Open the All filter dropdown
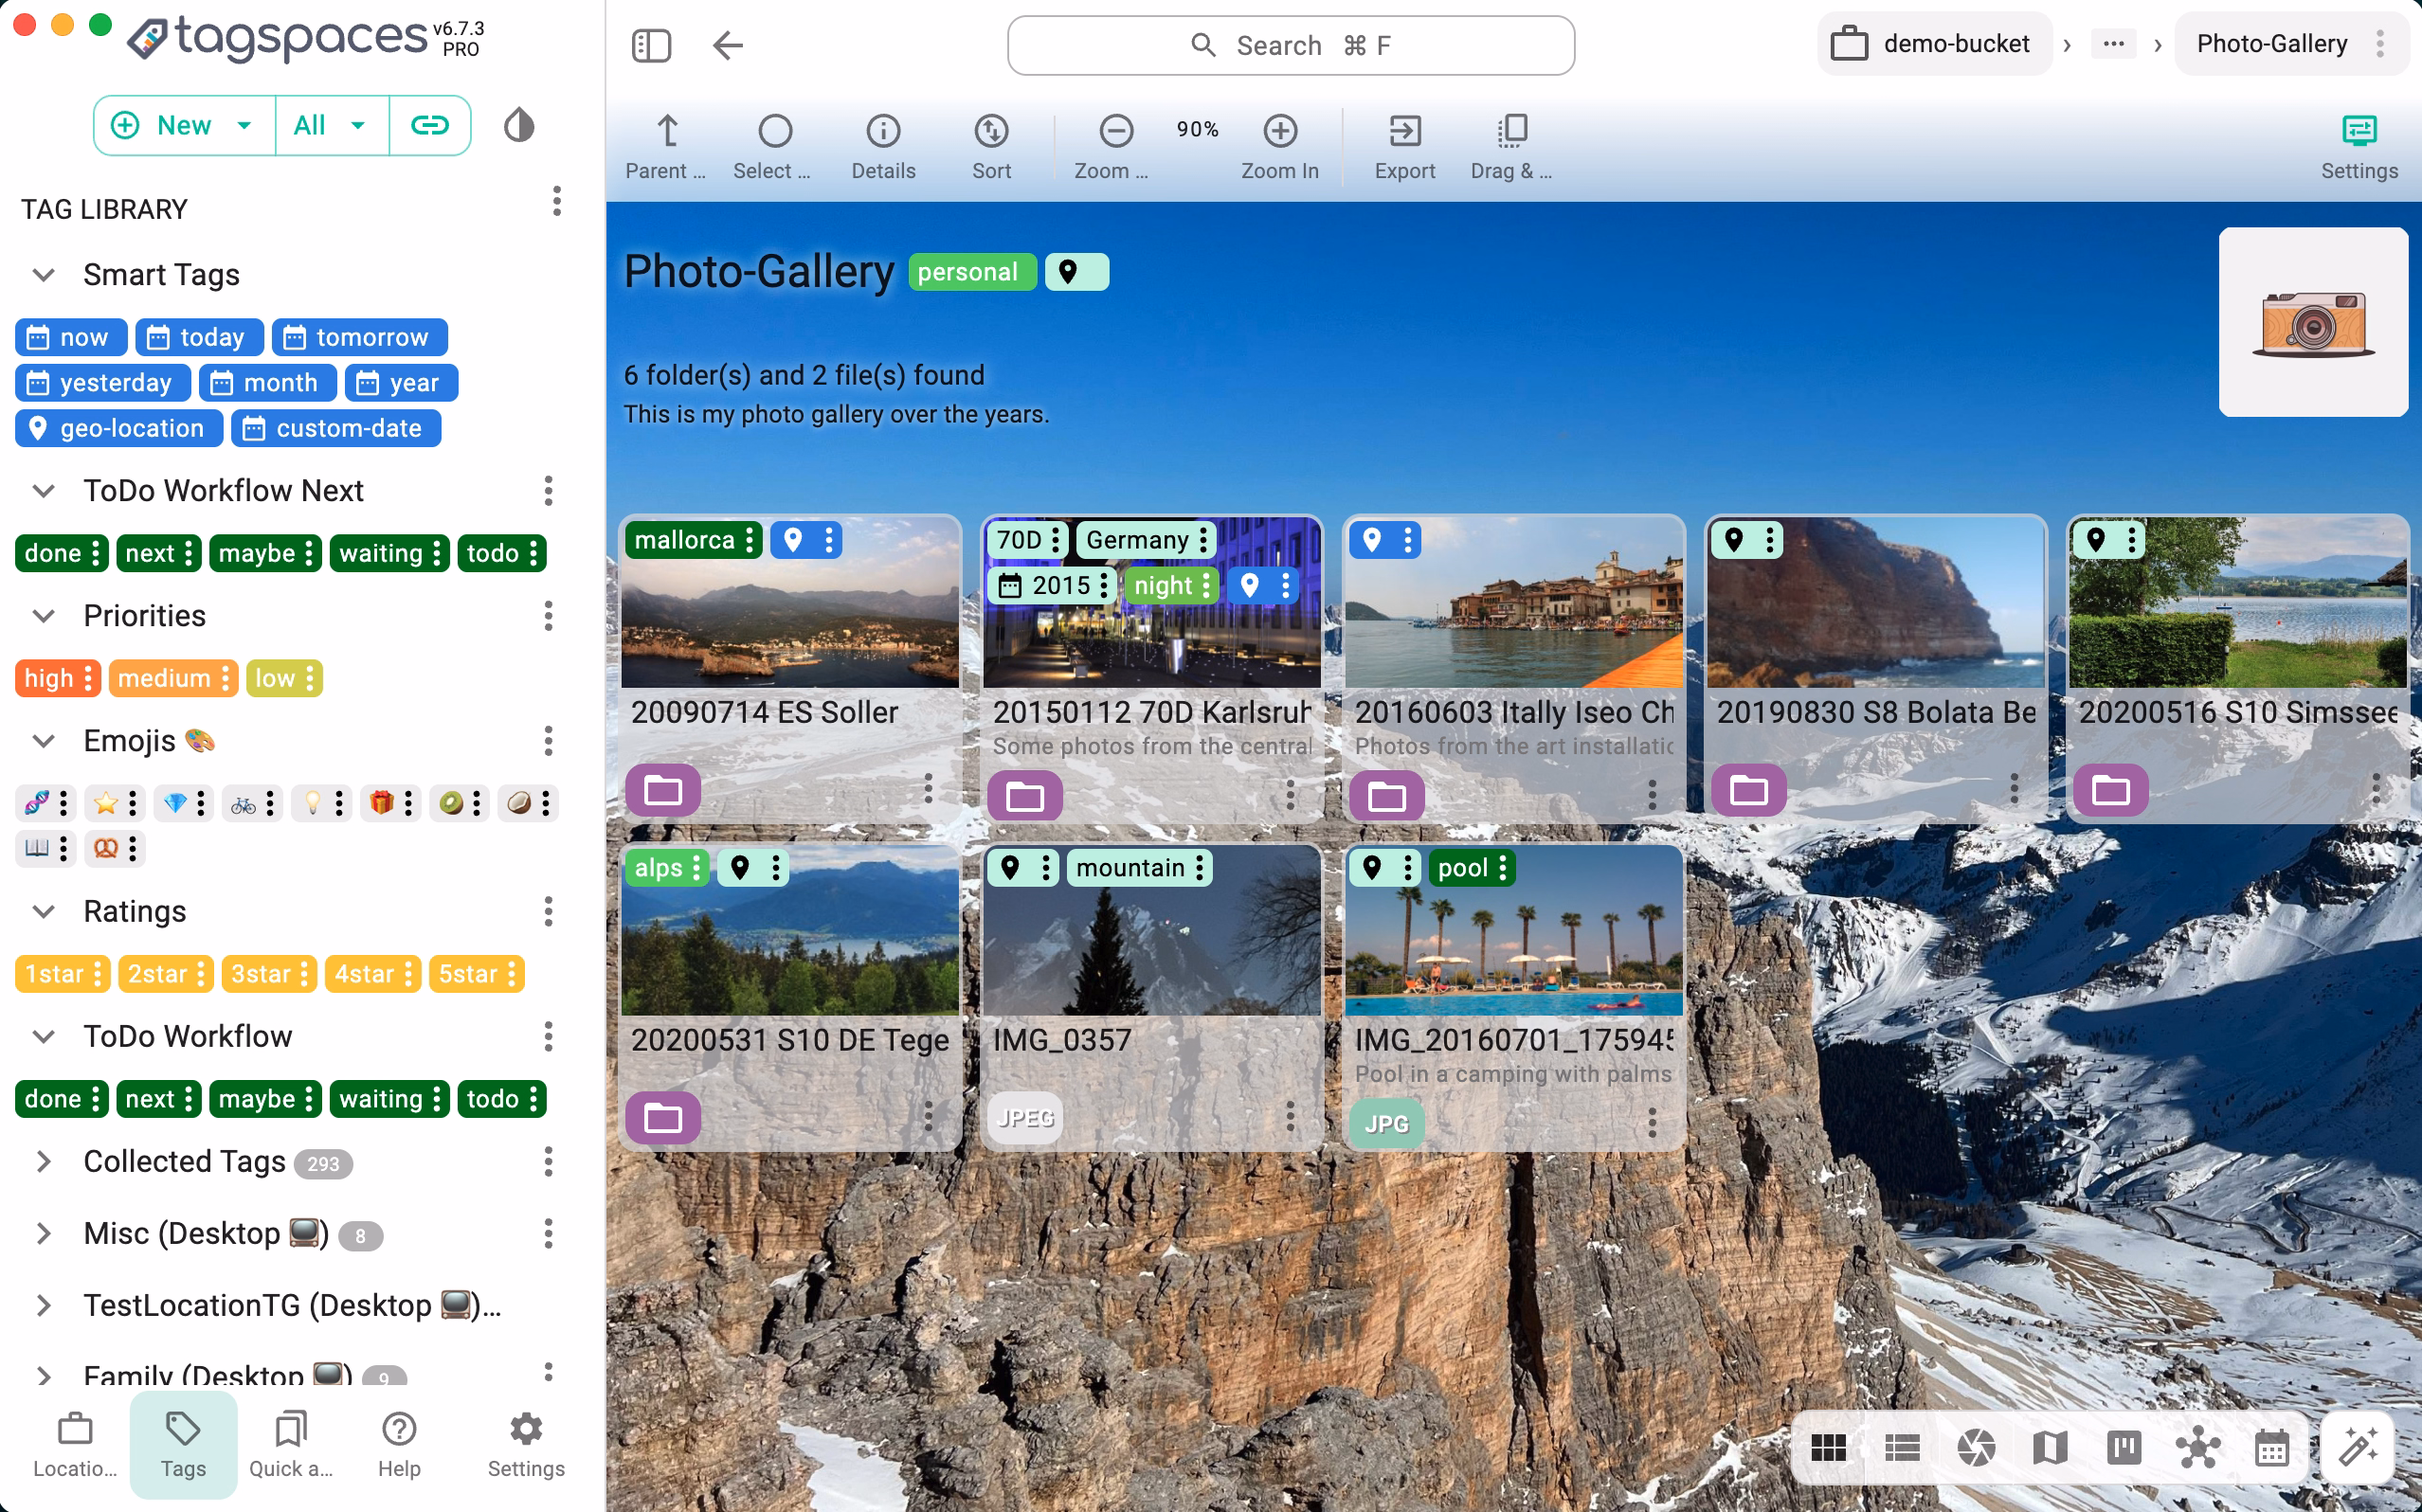The image size is (2422, 1512). [330, 125]
